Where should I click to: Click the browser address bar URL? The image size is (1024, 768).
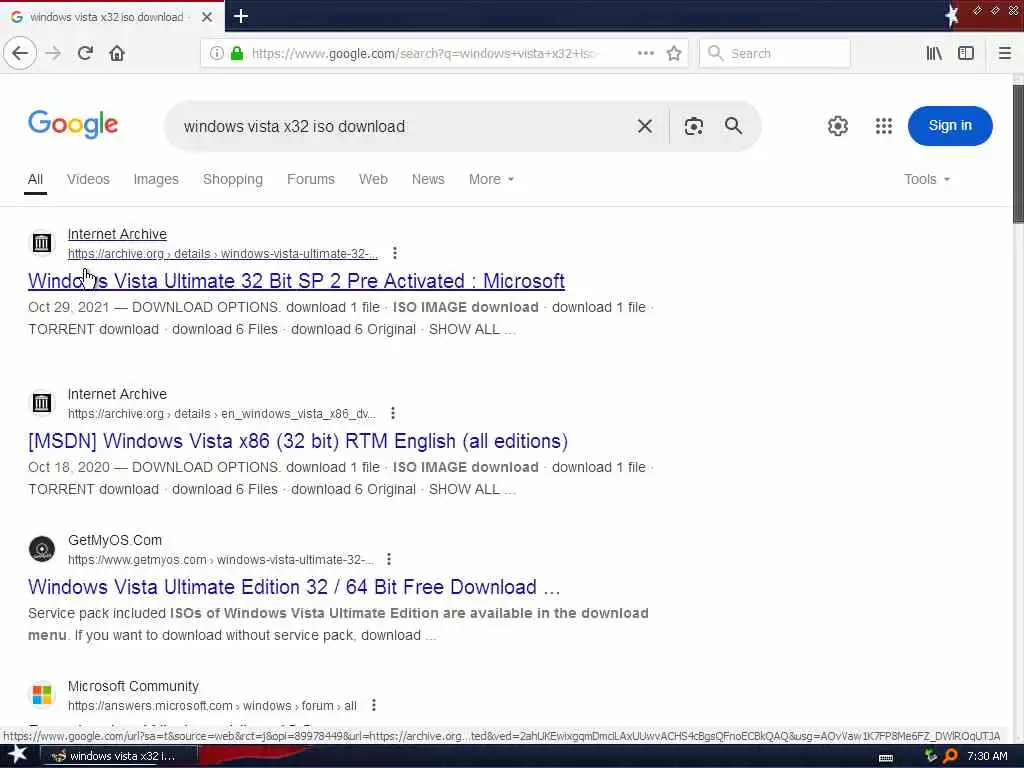(423, 54)
